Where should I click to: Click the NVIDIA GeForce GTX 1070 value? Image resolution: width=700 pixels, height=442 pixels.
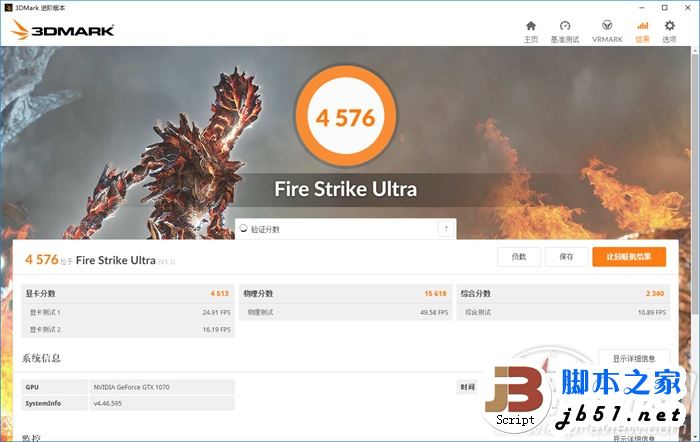click(131, 387)
